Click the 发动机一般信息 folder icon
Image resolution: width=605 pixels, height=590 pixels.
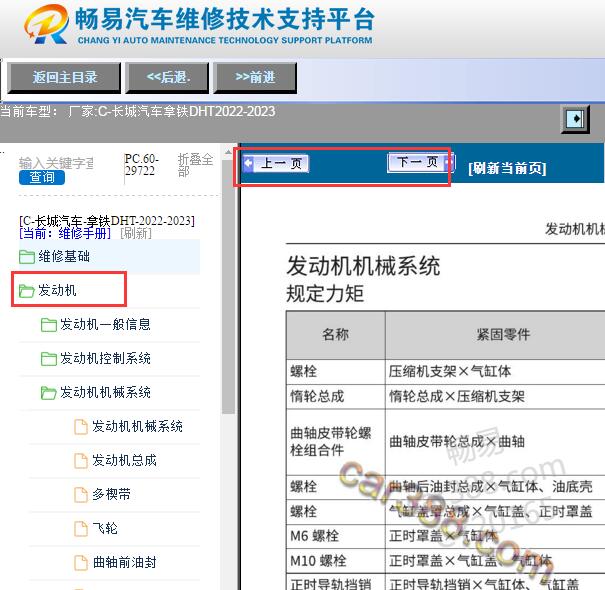click(49, 325)
